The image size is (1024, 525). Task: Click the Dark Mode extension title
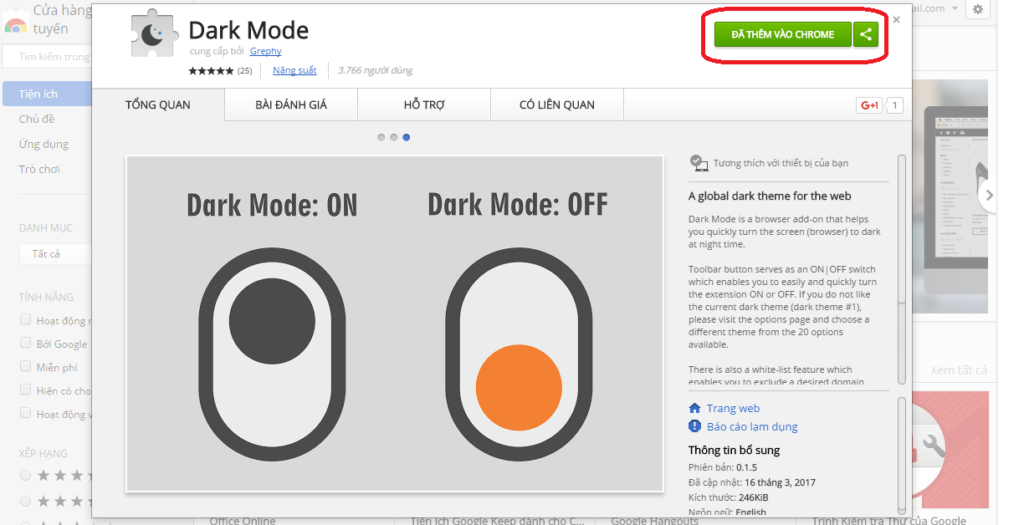pos(248,30)
